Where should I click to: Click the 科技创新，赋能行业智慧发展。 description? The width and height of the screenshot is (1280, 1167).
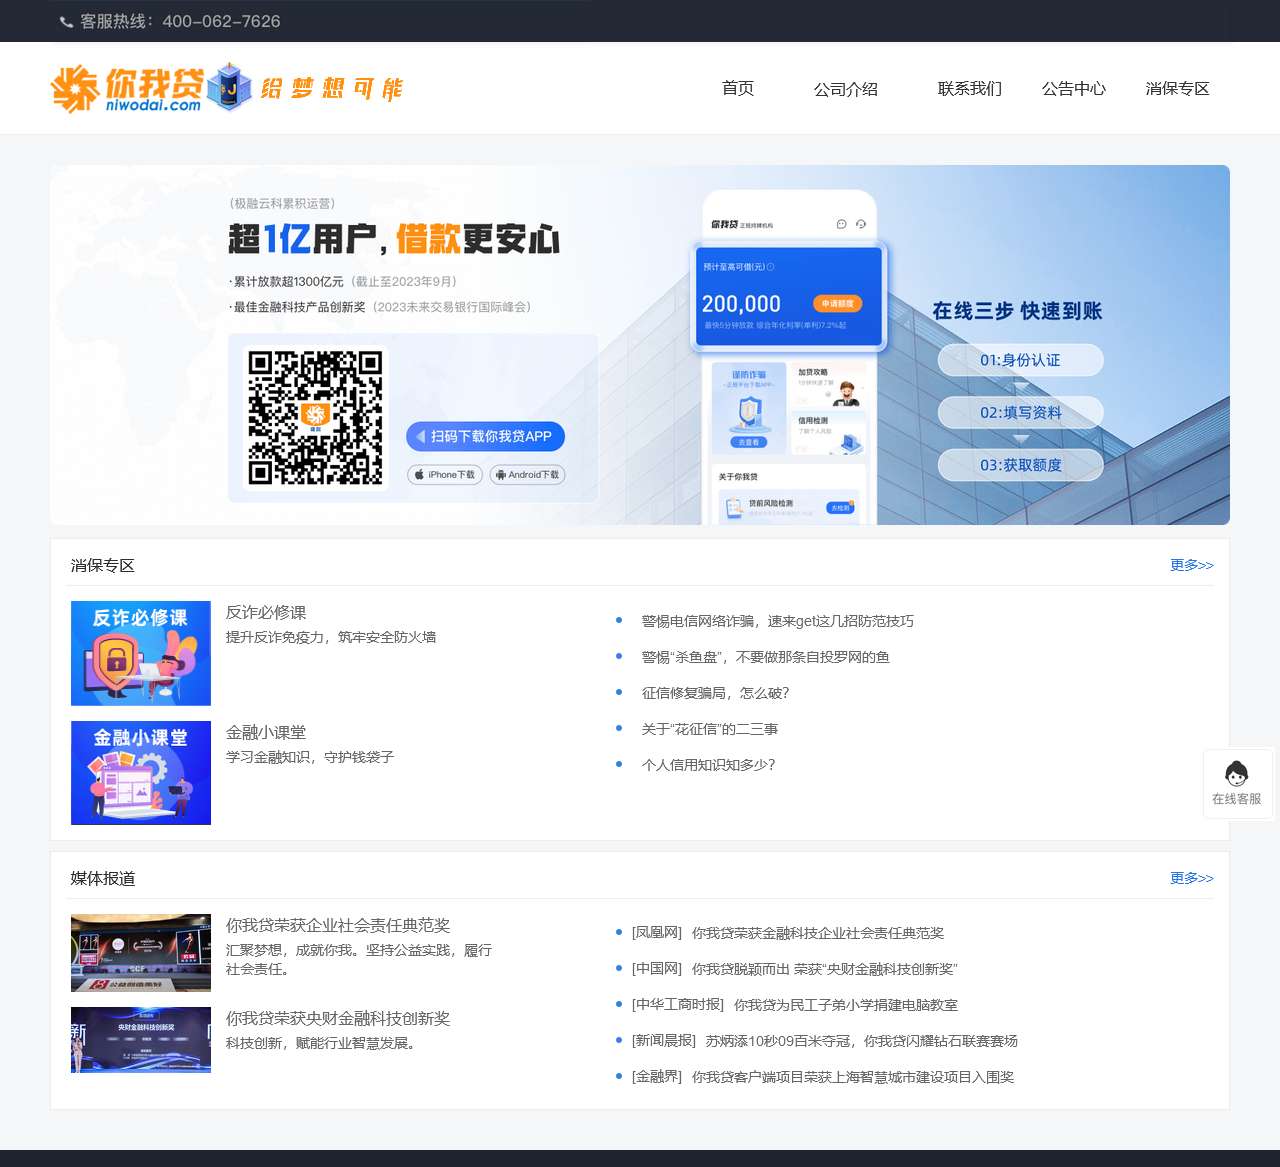(x=321, y=1043)
